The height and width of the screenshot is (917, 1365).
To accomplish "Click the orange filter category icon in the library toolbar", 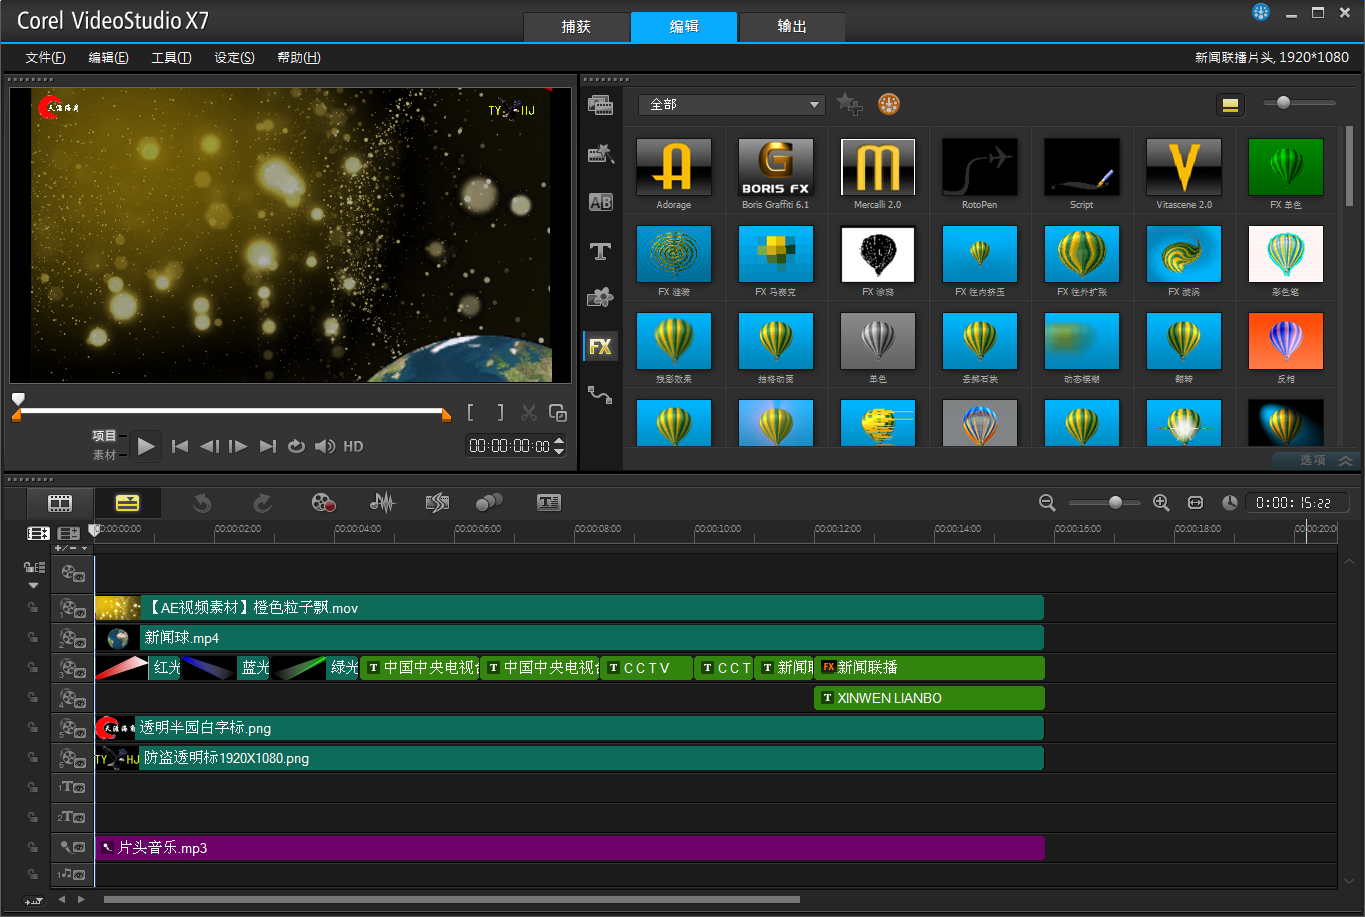I will click(889, 104).
